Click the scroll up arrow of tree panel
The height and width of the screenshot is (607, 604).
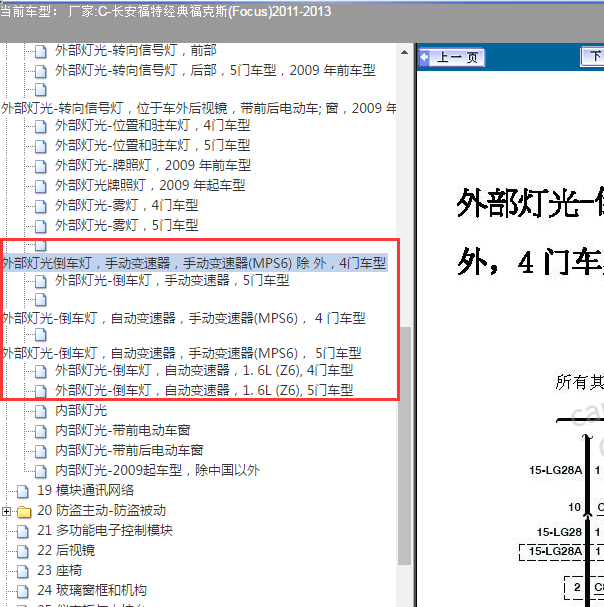405,52
